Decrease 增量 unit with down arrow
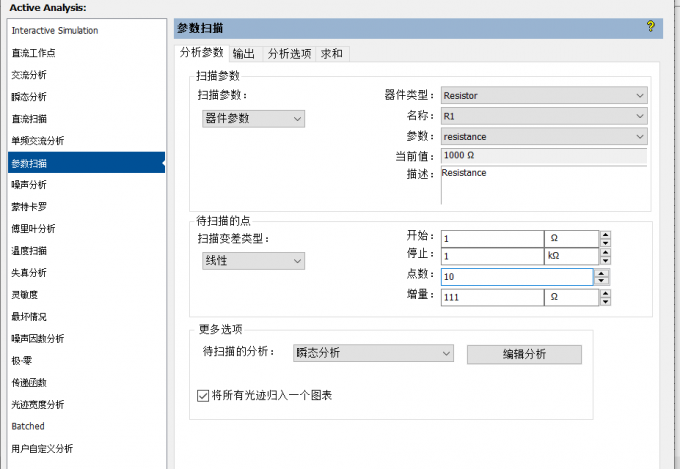Screen dimensions: 680x469 605,302
